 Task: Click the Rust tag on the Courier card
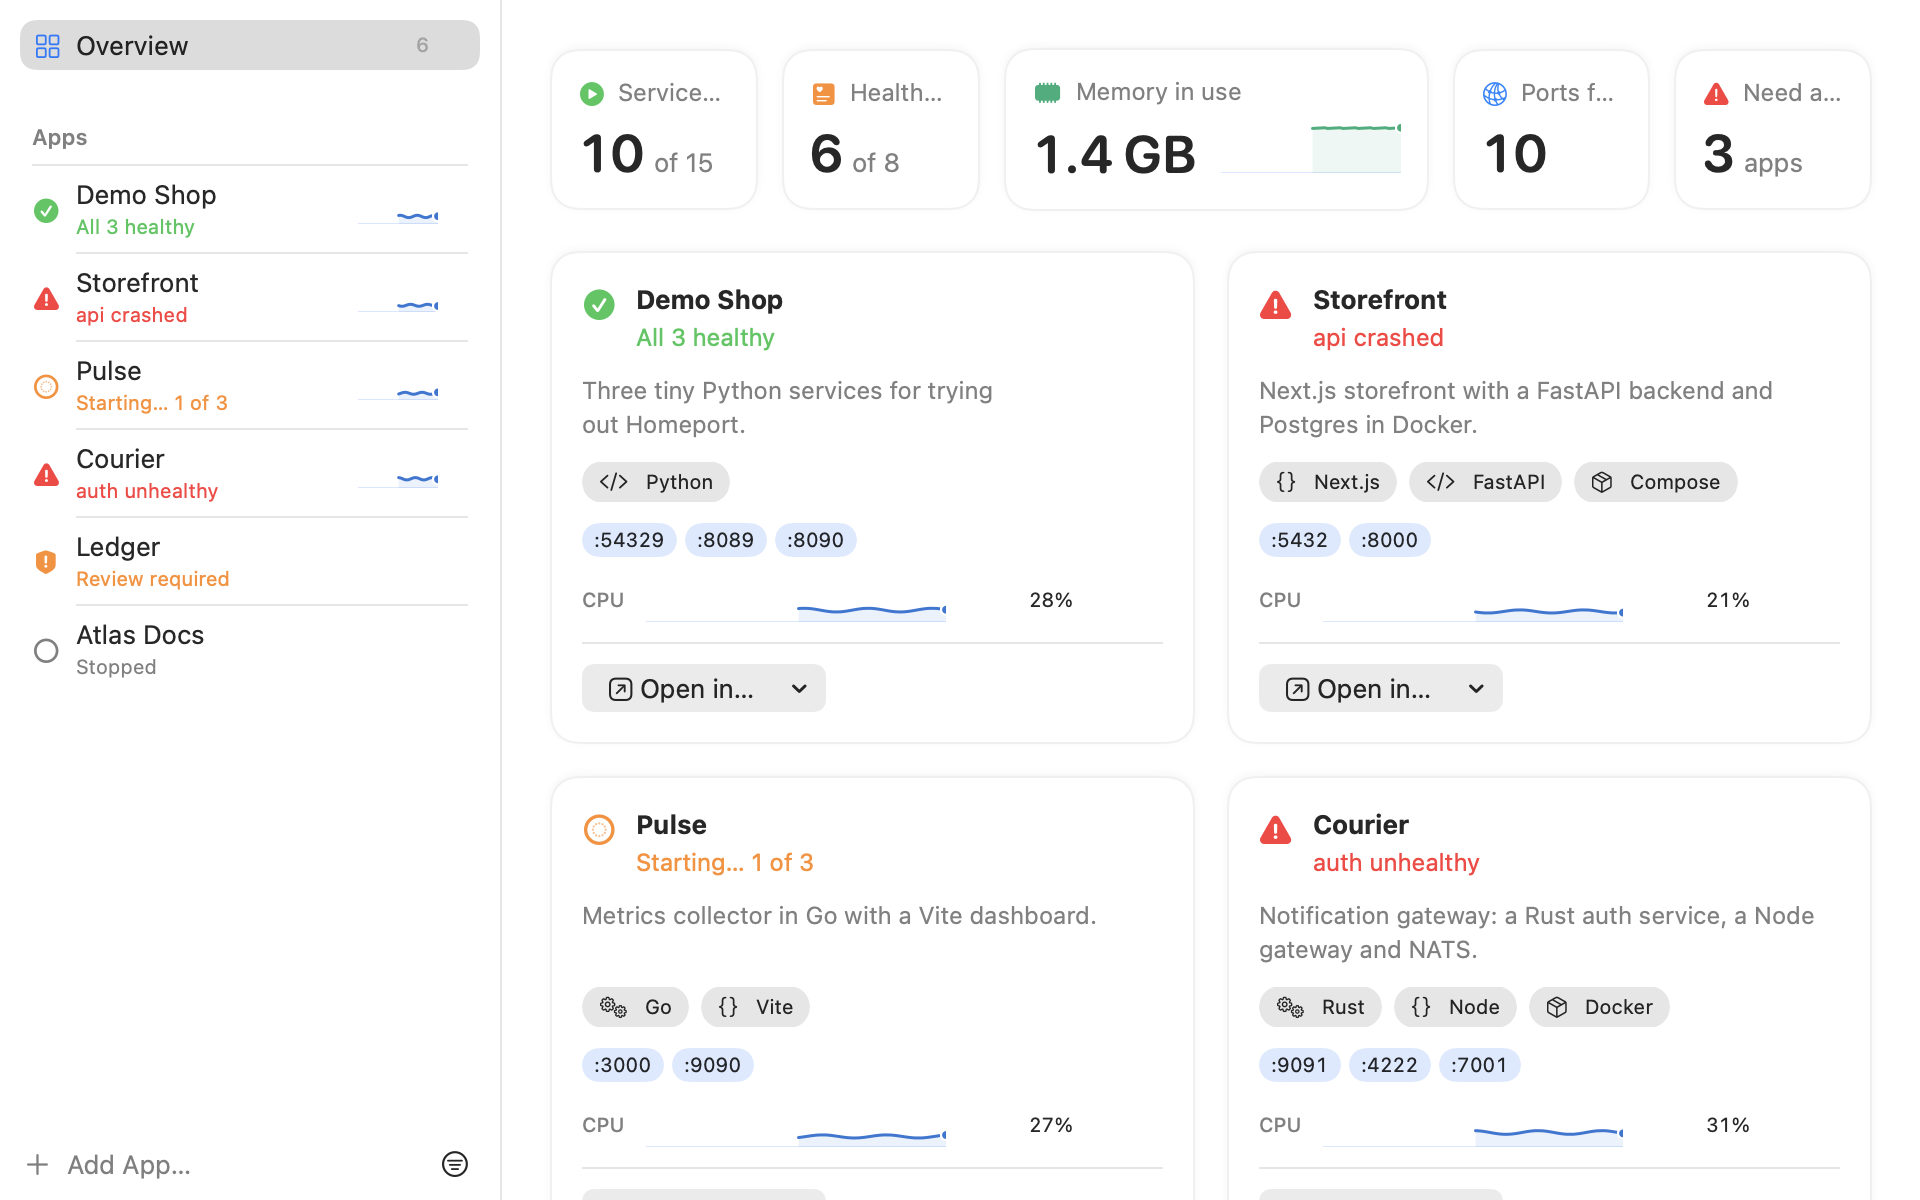click(x=1320, y=1007)
